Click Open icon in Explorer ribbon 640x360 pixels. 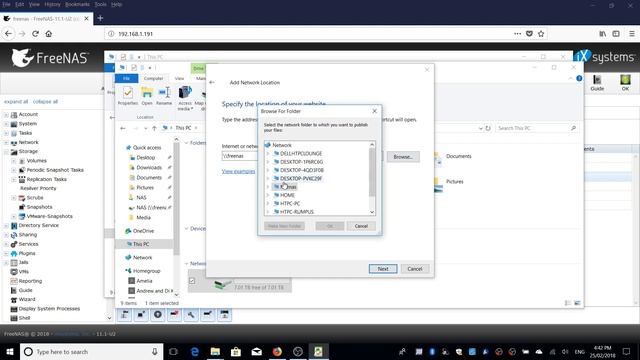147,96
